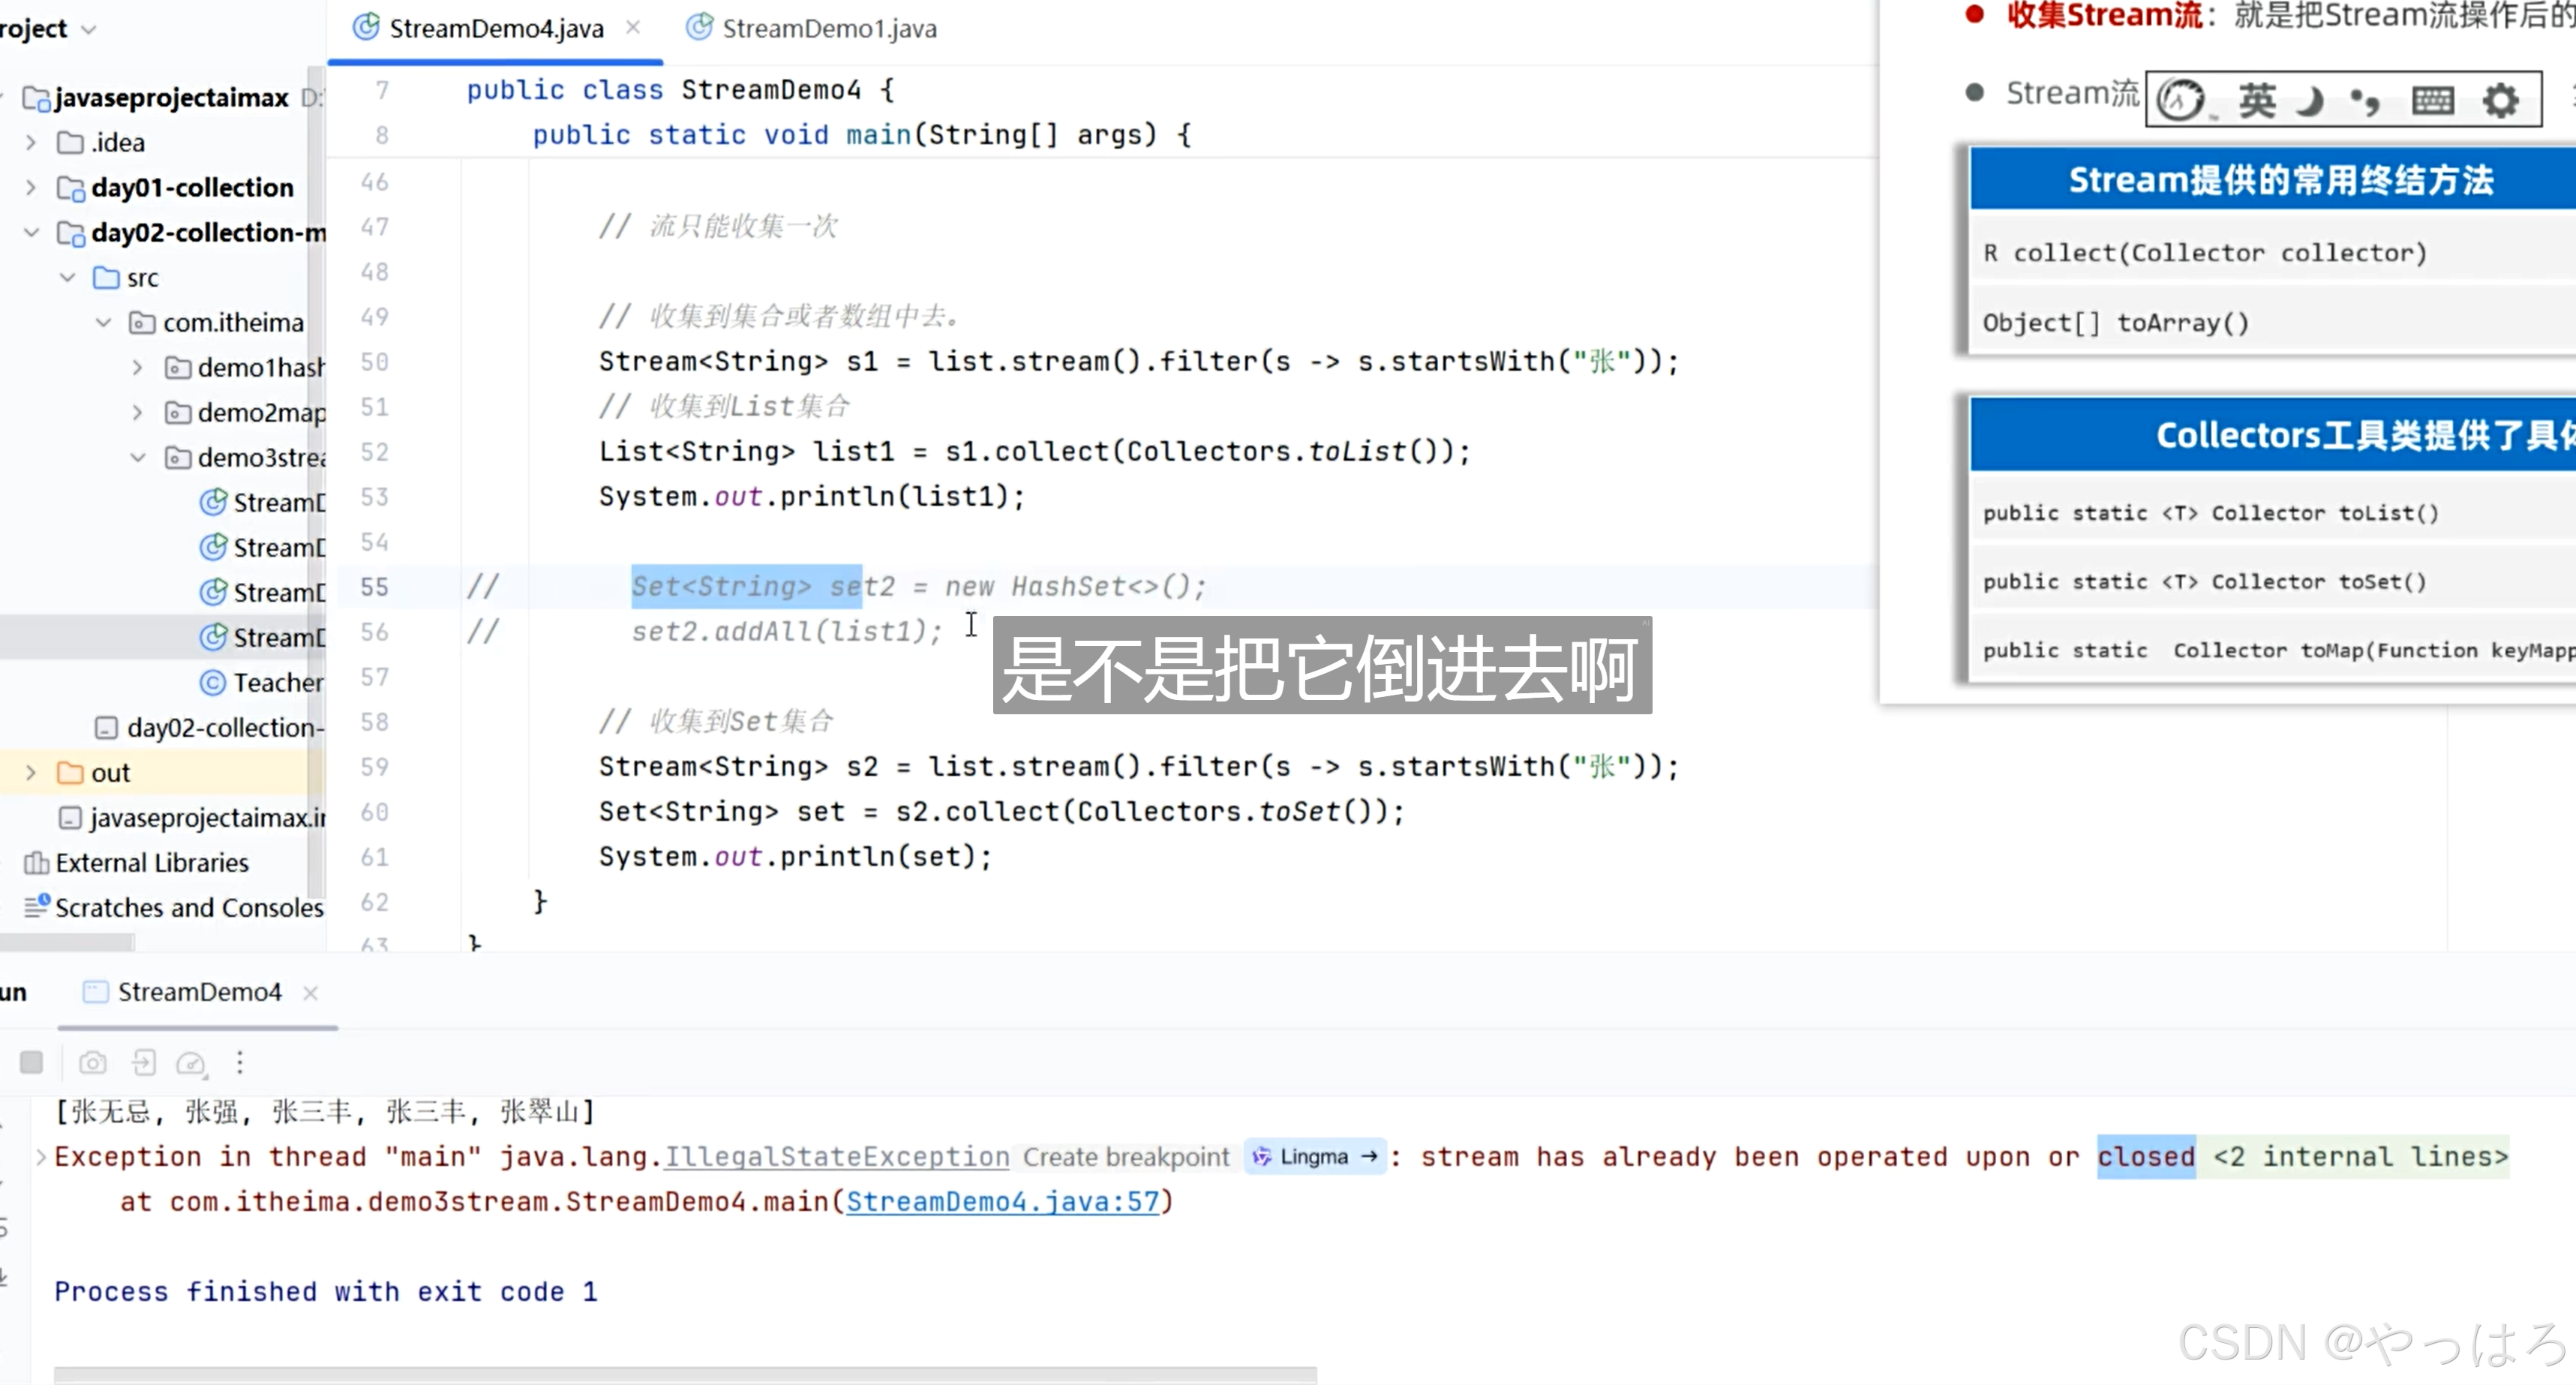The width and height of the screenshot is (2576, 1385).
Task: Expand the out folder
Action: click(31, 773)
